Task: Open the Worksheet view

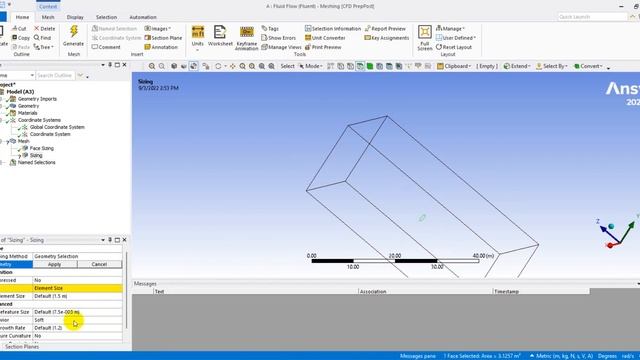Action: point(220,36)
